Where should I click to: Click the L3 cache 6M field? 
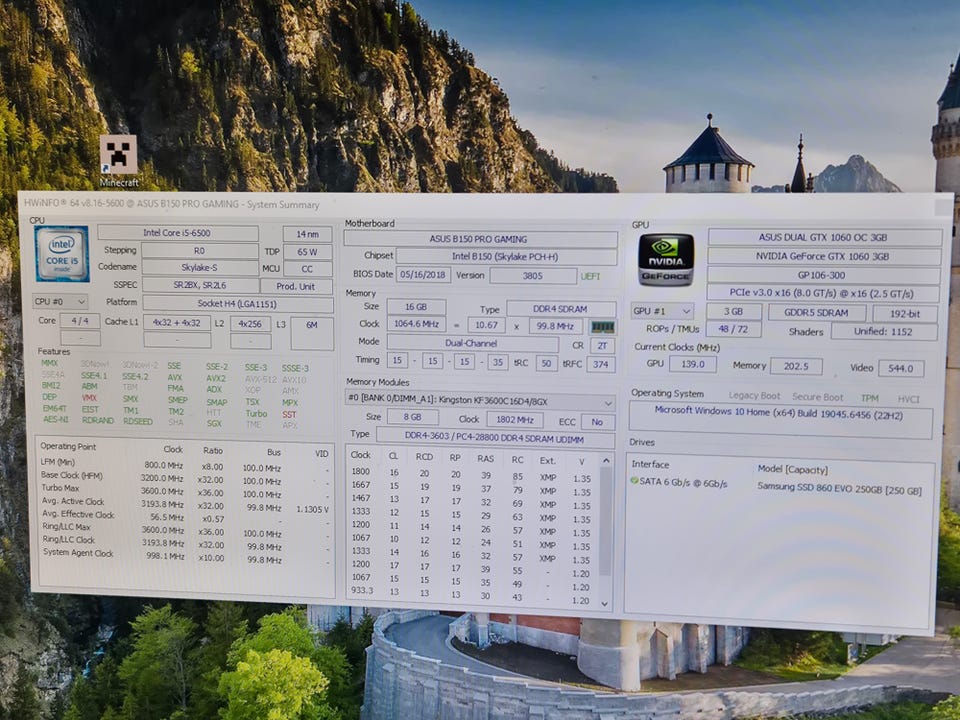pos(312,333)
